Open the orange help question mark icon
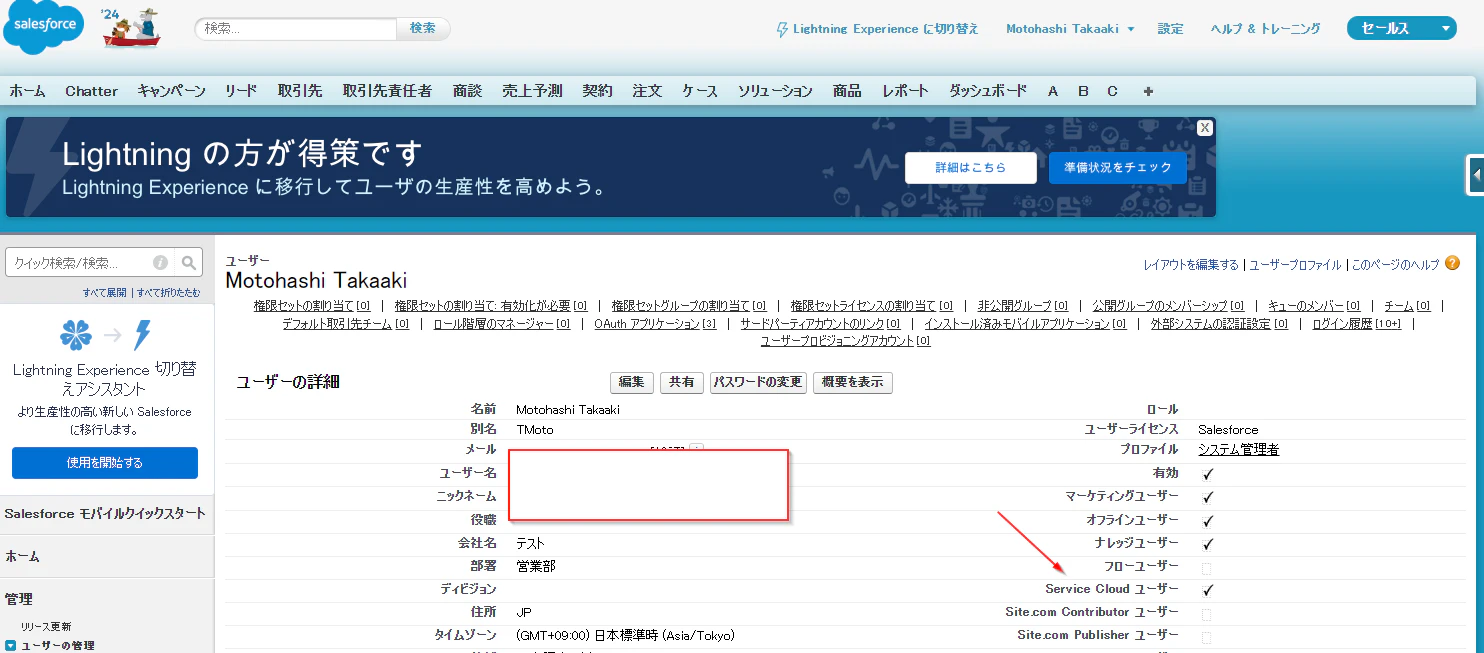The image size is (1484, 653). click(1452, 264)
